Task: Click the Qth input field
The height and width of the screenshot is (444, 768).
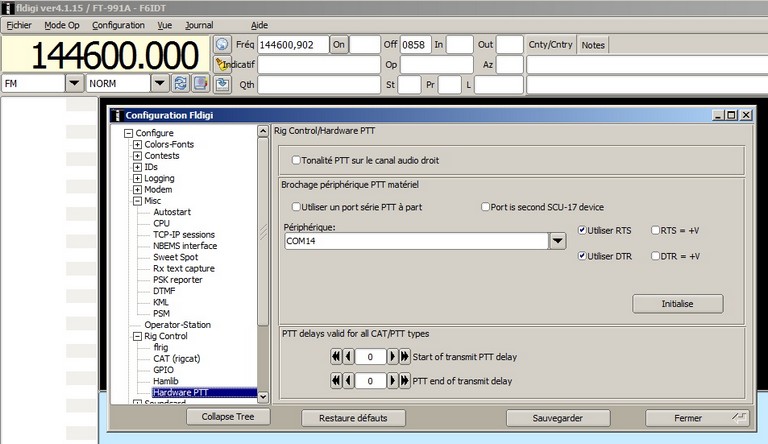Action: tap(319, 84)
